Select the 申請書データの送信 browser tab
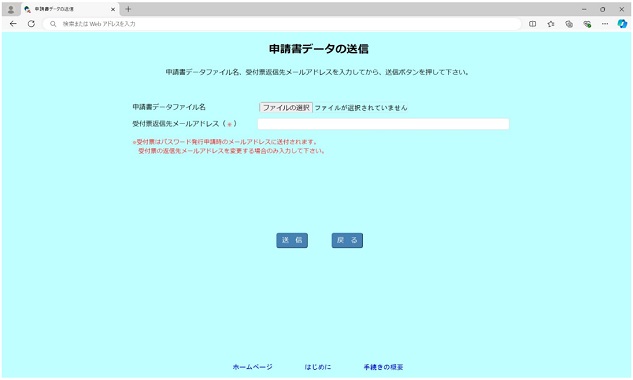This screenshot has width=633, height=380. [70, 9]
